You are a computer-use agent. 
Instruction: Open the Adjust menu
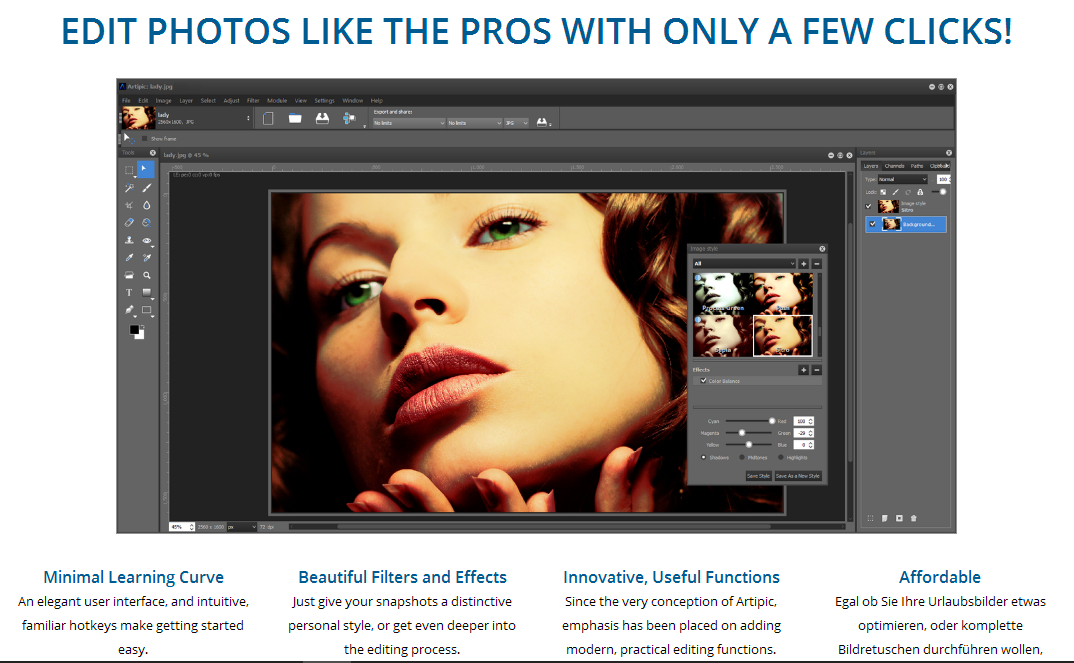232,101
